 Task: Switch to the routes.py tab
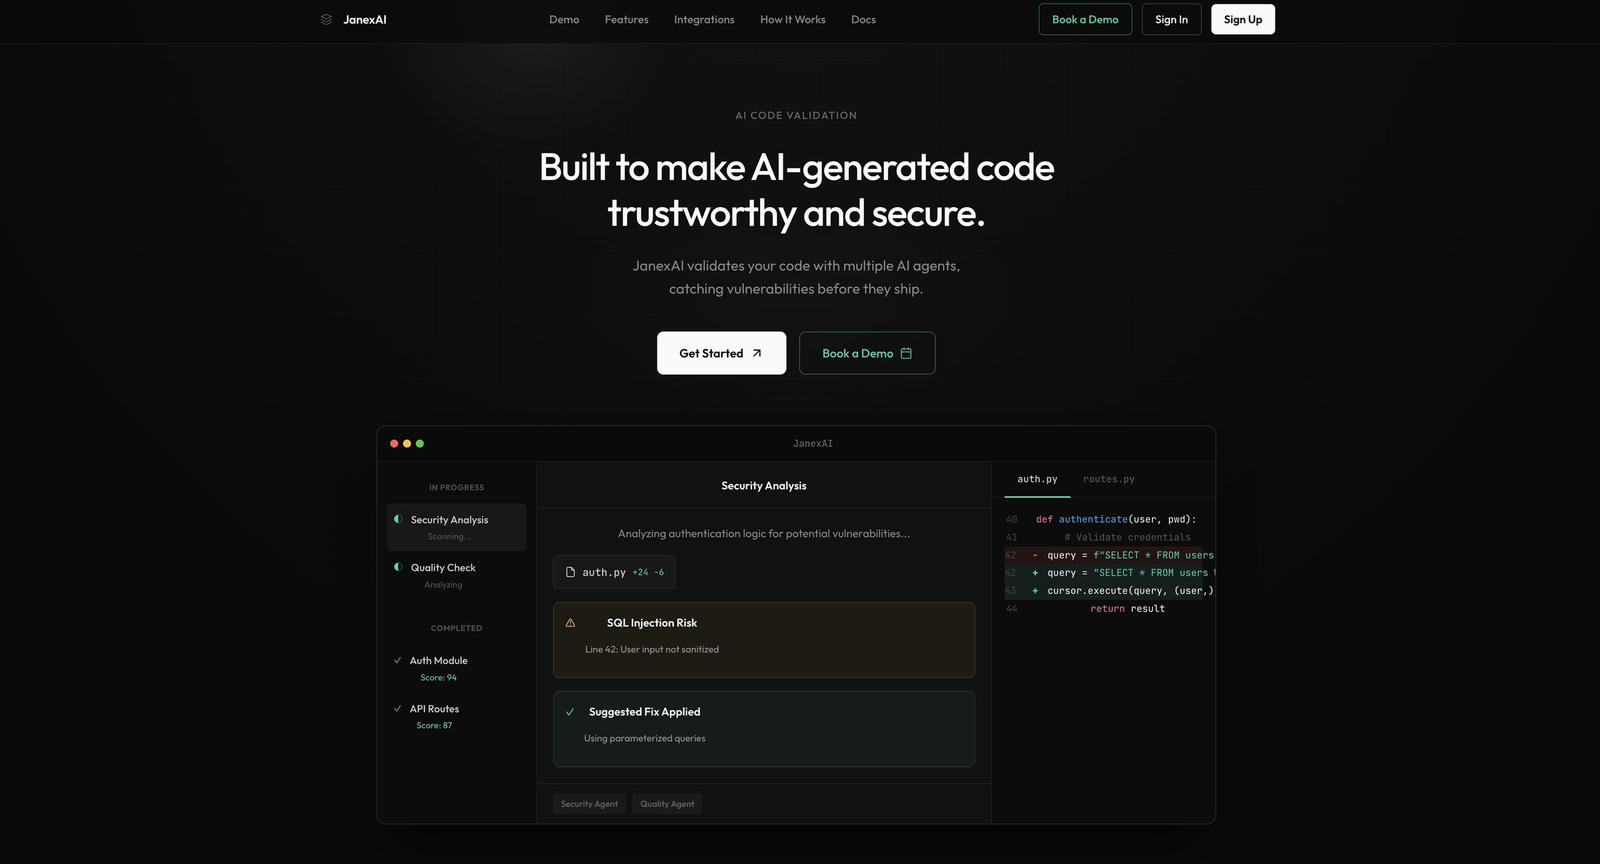(x=1108, y=480)
